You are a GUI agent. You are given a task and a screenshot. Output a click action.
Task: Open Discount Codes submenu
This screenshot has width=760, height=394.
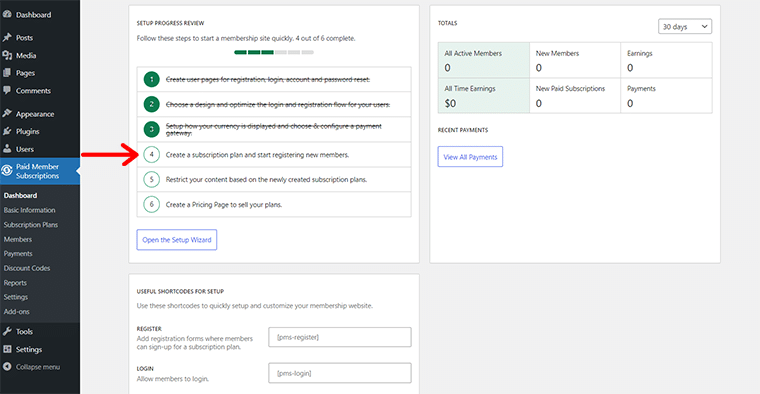click(x=27, y=268)
